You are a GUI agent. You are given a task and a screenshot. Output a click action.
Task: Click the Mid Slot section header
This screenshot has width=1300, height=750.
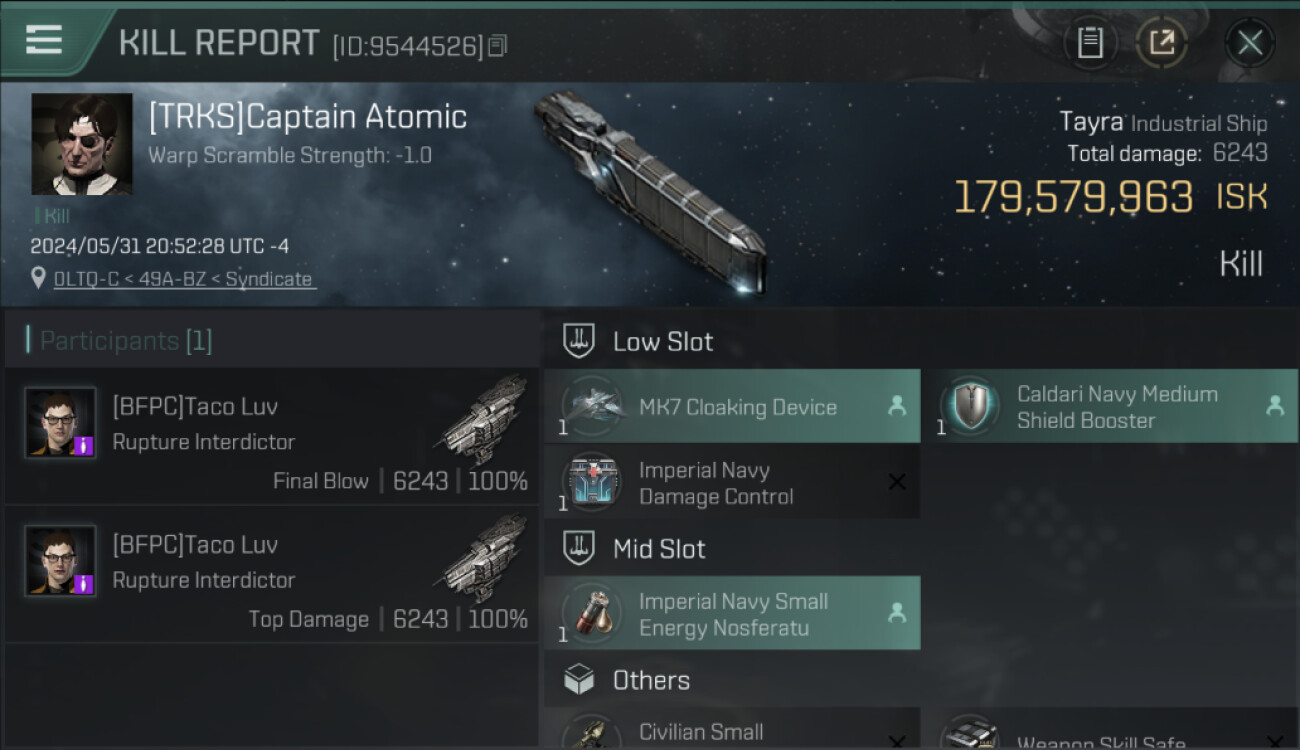pyautogui.click(x=658, y=549)
